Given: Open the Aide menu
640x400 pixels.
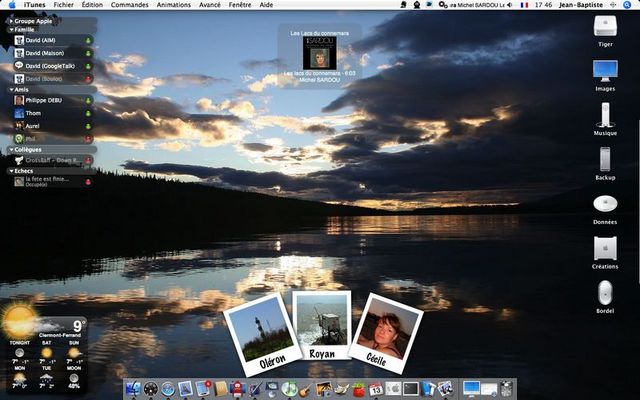Looking at the screenshot, I should pos(266,5).
